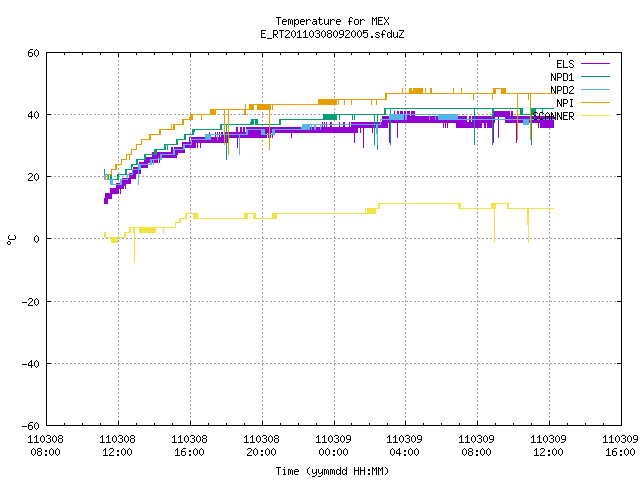Click the x-axis label 110309 12:00

(548, 446)
